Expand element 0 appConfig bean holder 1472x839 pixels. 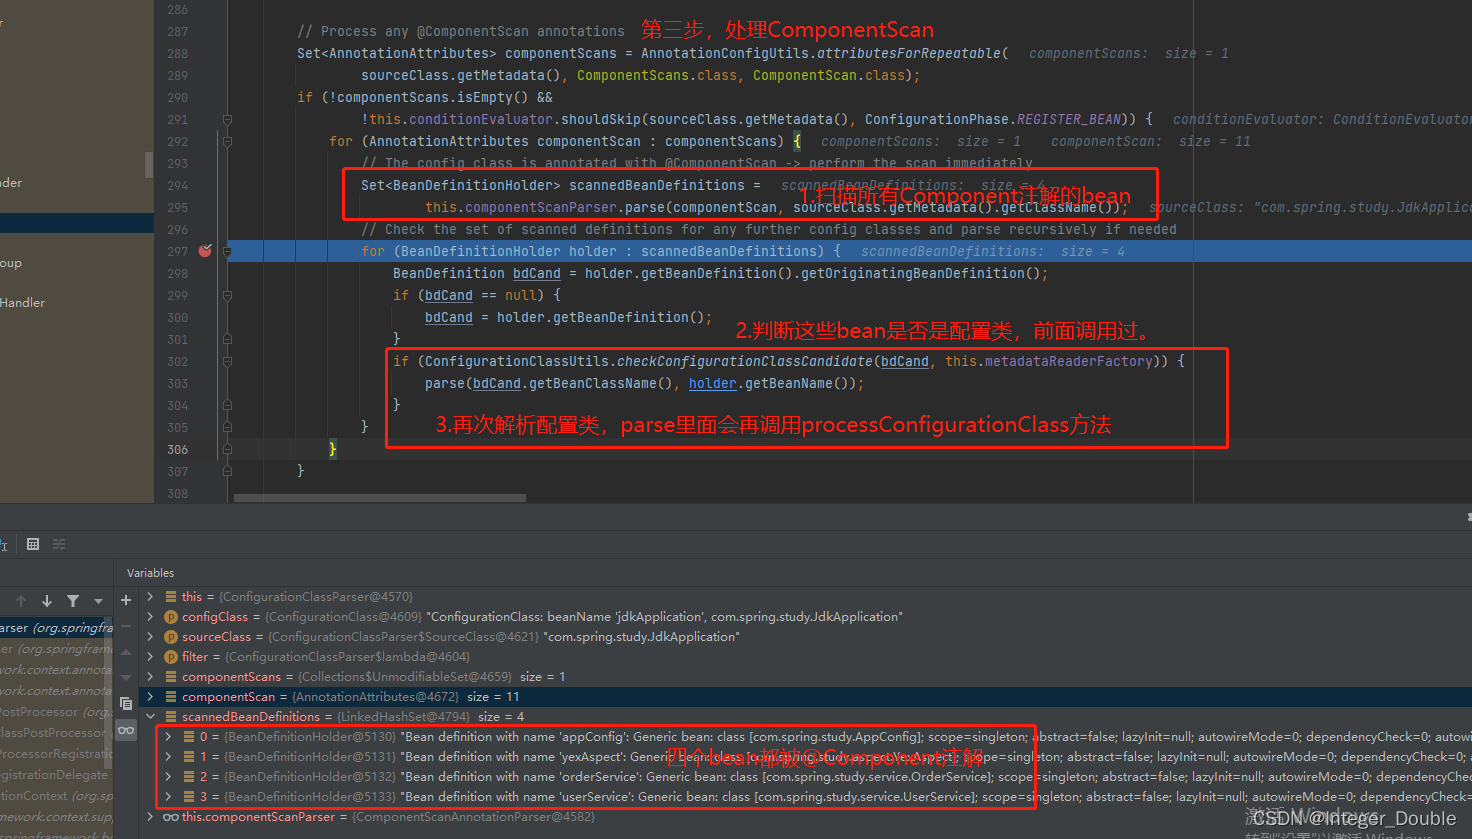tap(169, 737)
